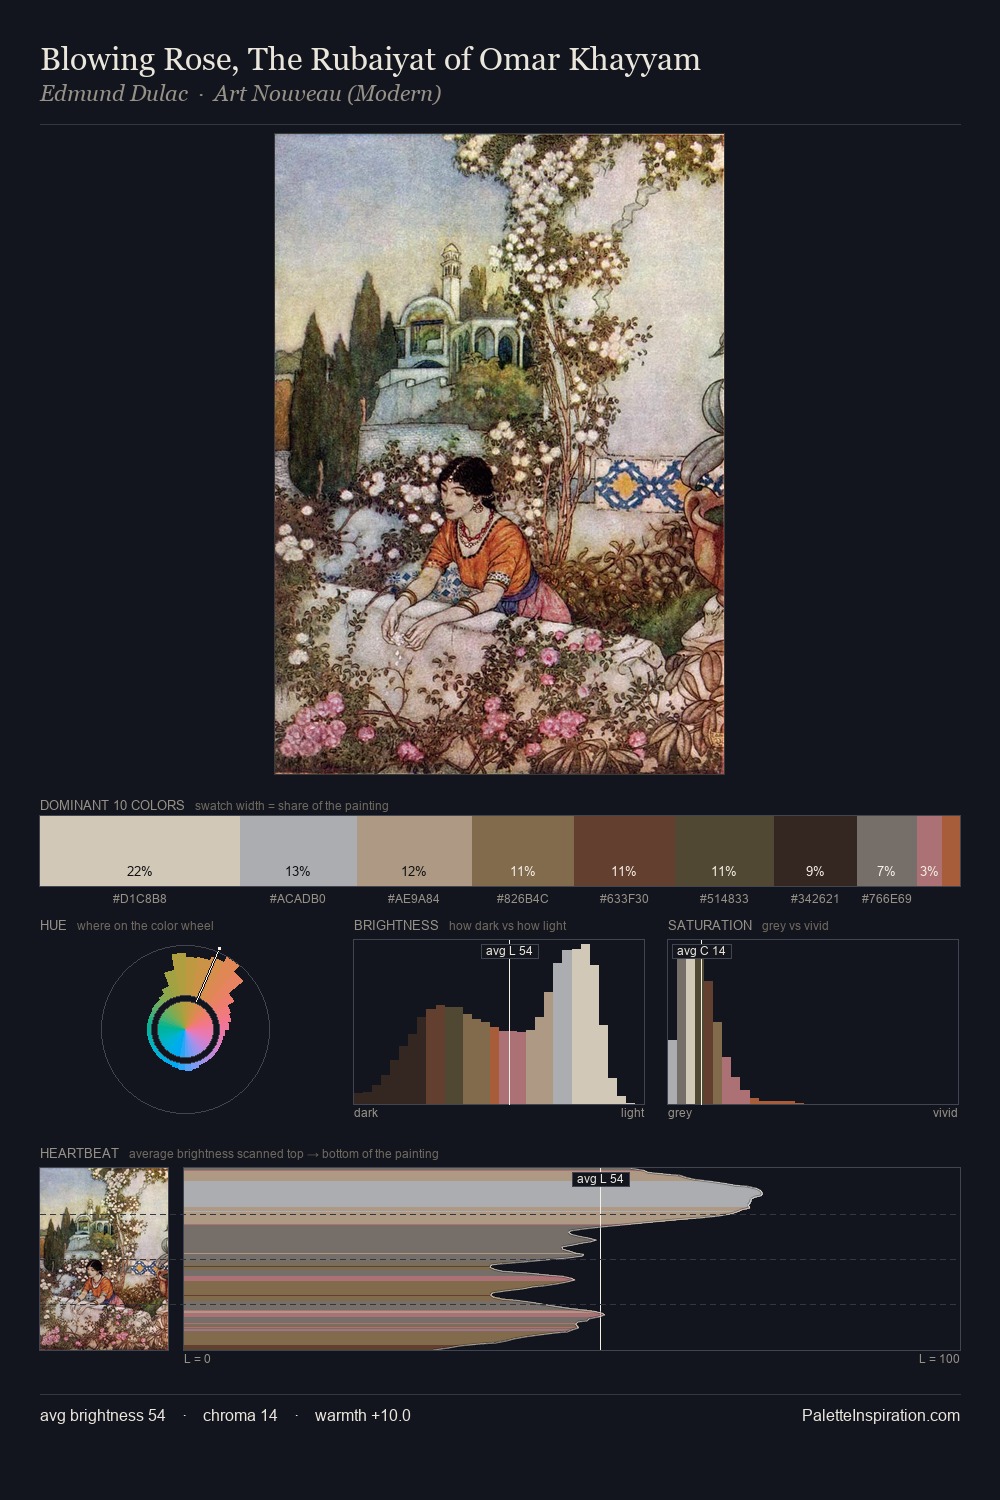Image resolution: width=1000 pixels, height=1500 pixels.
Task: Click the HEARTBEAT section heading
Action: 79,1153
